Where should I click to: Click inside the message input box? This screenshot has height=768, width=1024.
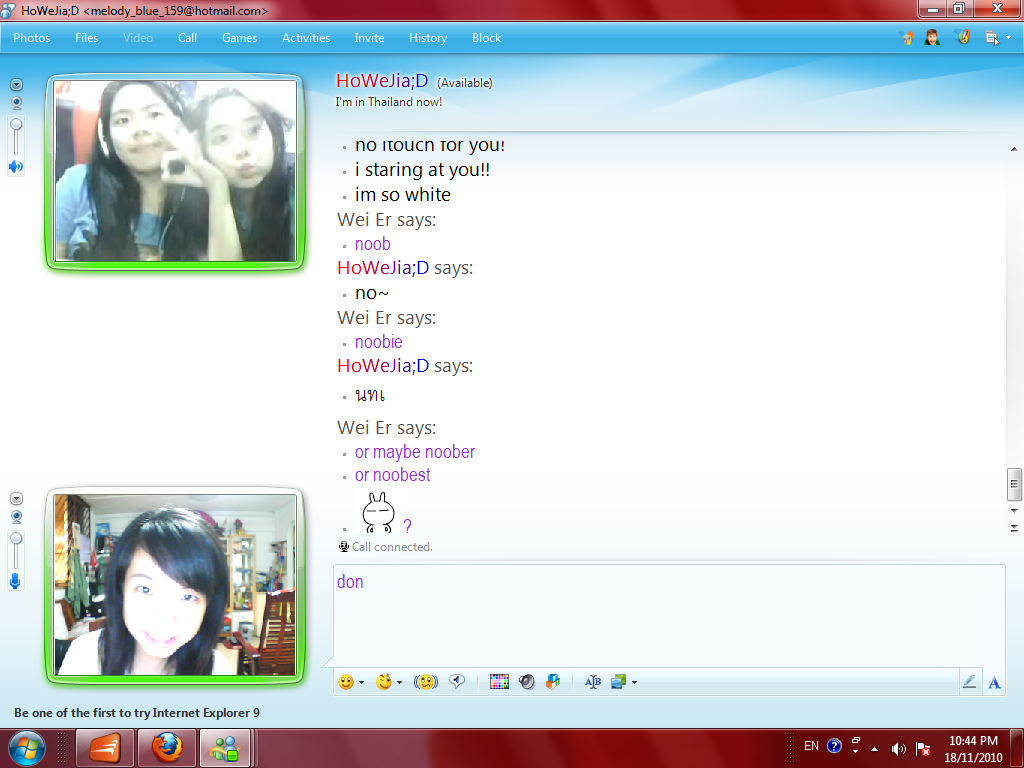(x=669, y=614)
